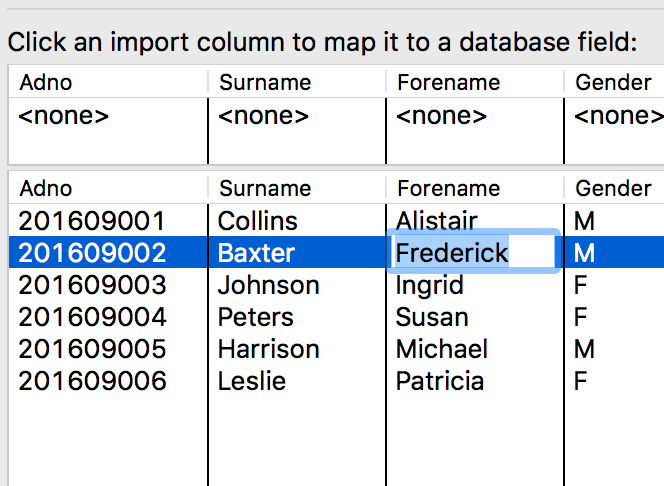Click the Michael forename cell
This screenshot has width=664, height=486.
click(x=442, y=349)
